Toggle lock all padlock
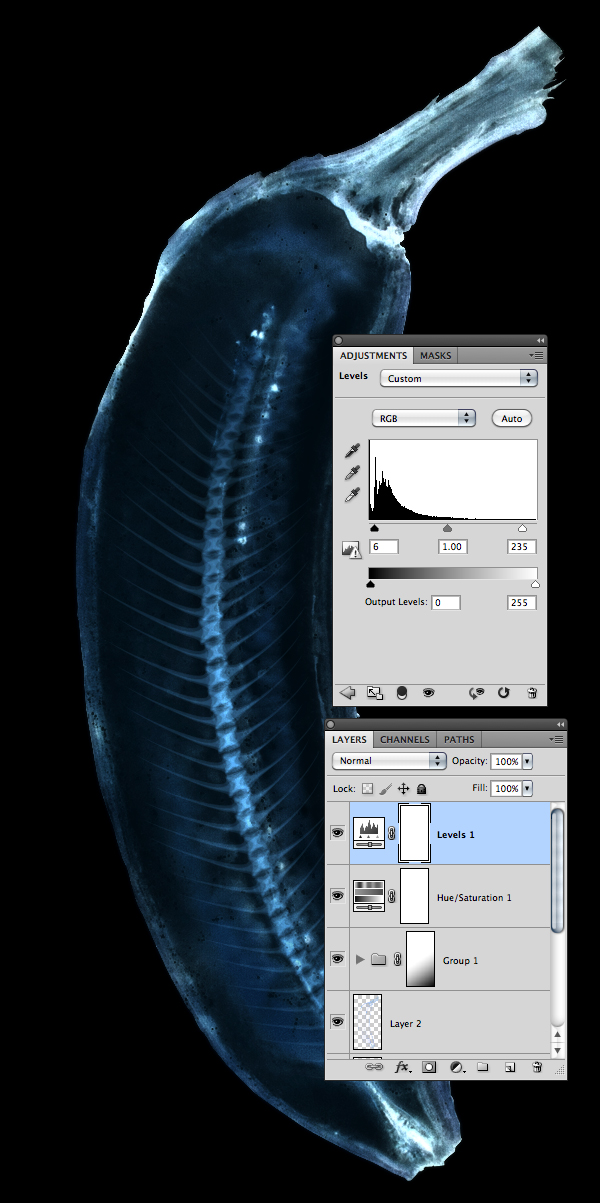This screenshot has height=1203, width=600. (422, 788)
